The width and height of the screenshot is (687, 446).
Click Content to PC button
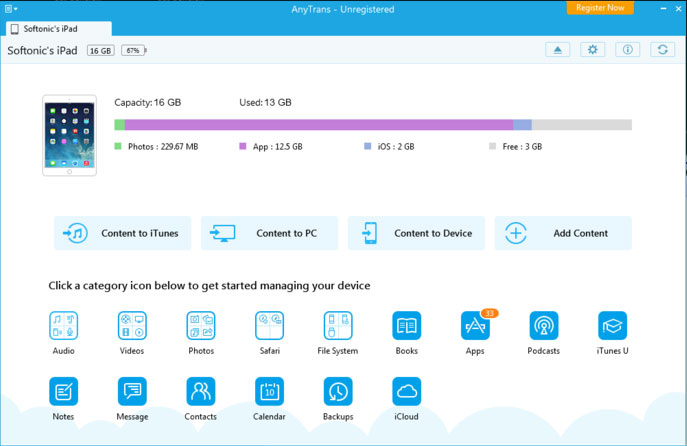[x=269, y=233]
